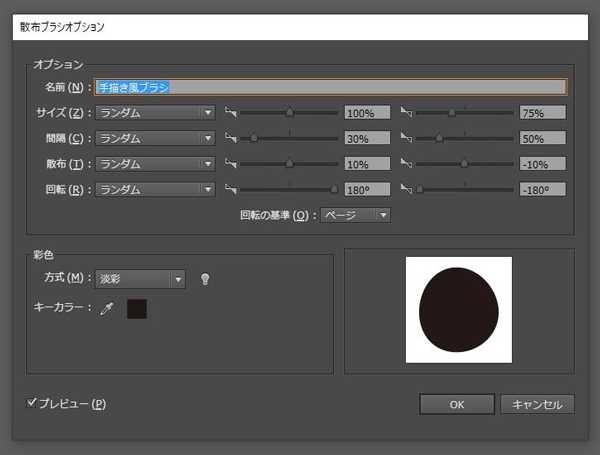Confirm with the OK button
The height and width of the screenshot is (455, 600).
pos(457,404)
